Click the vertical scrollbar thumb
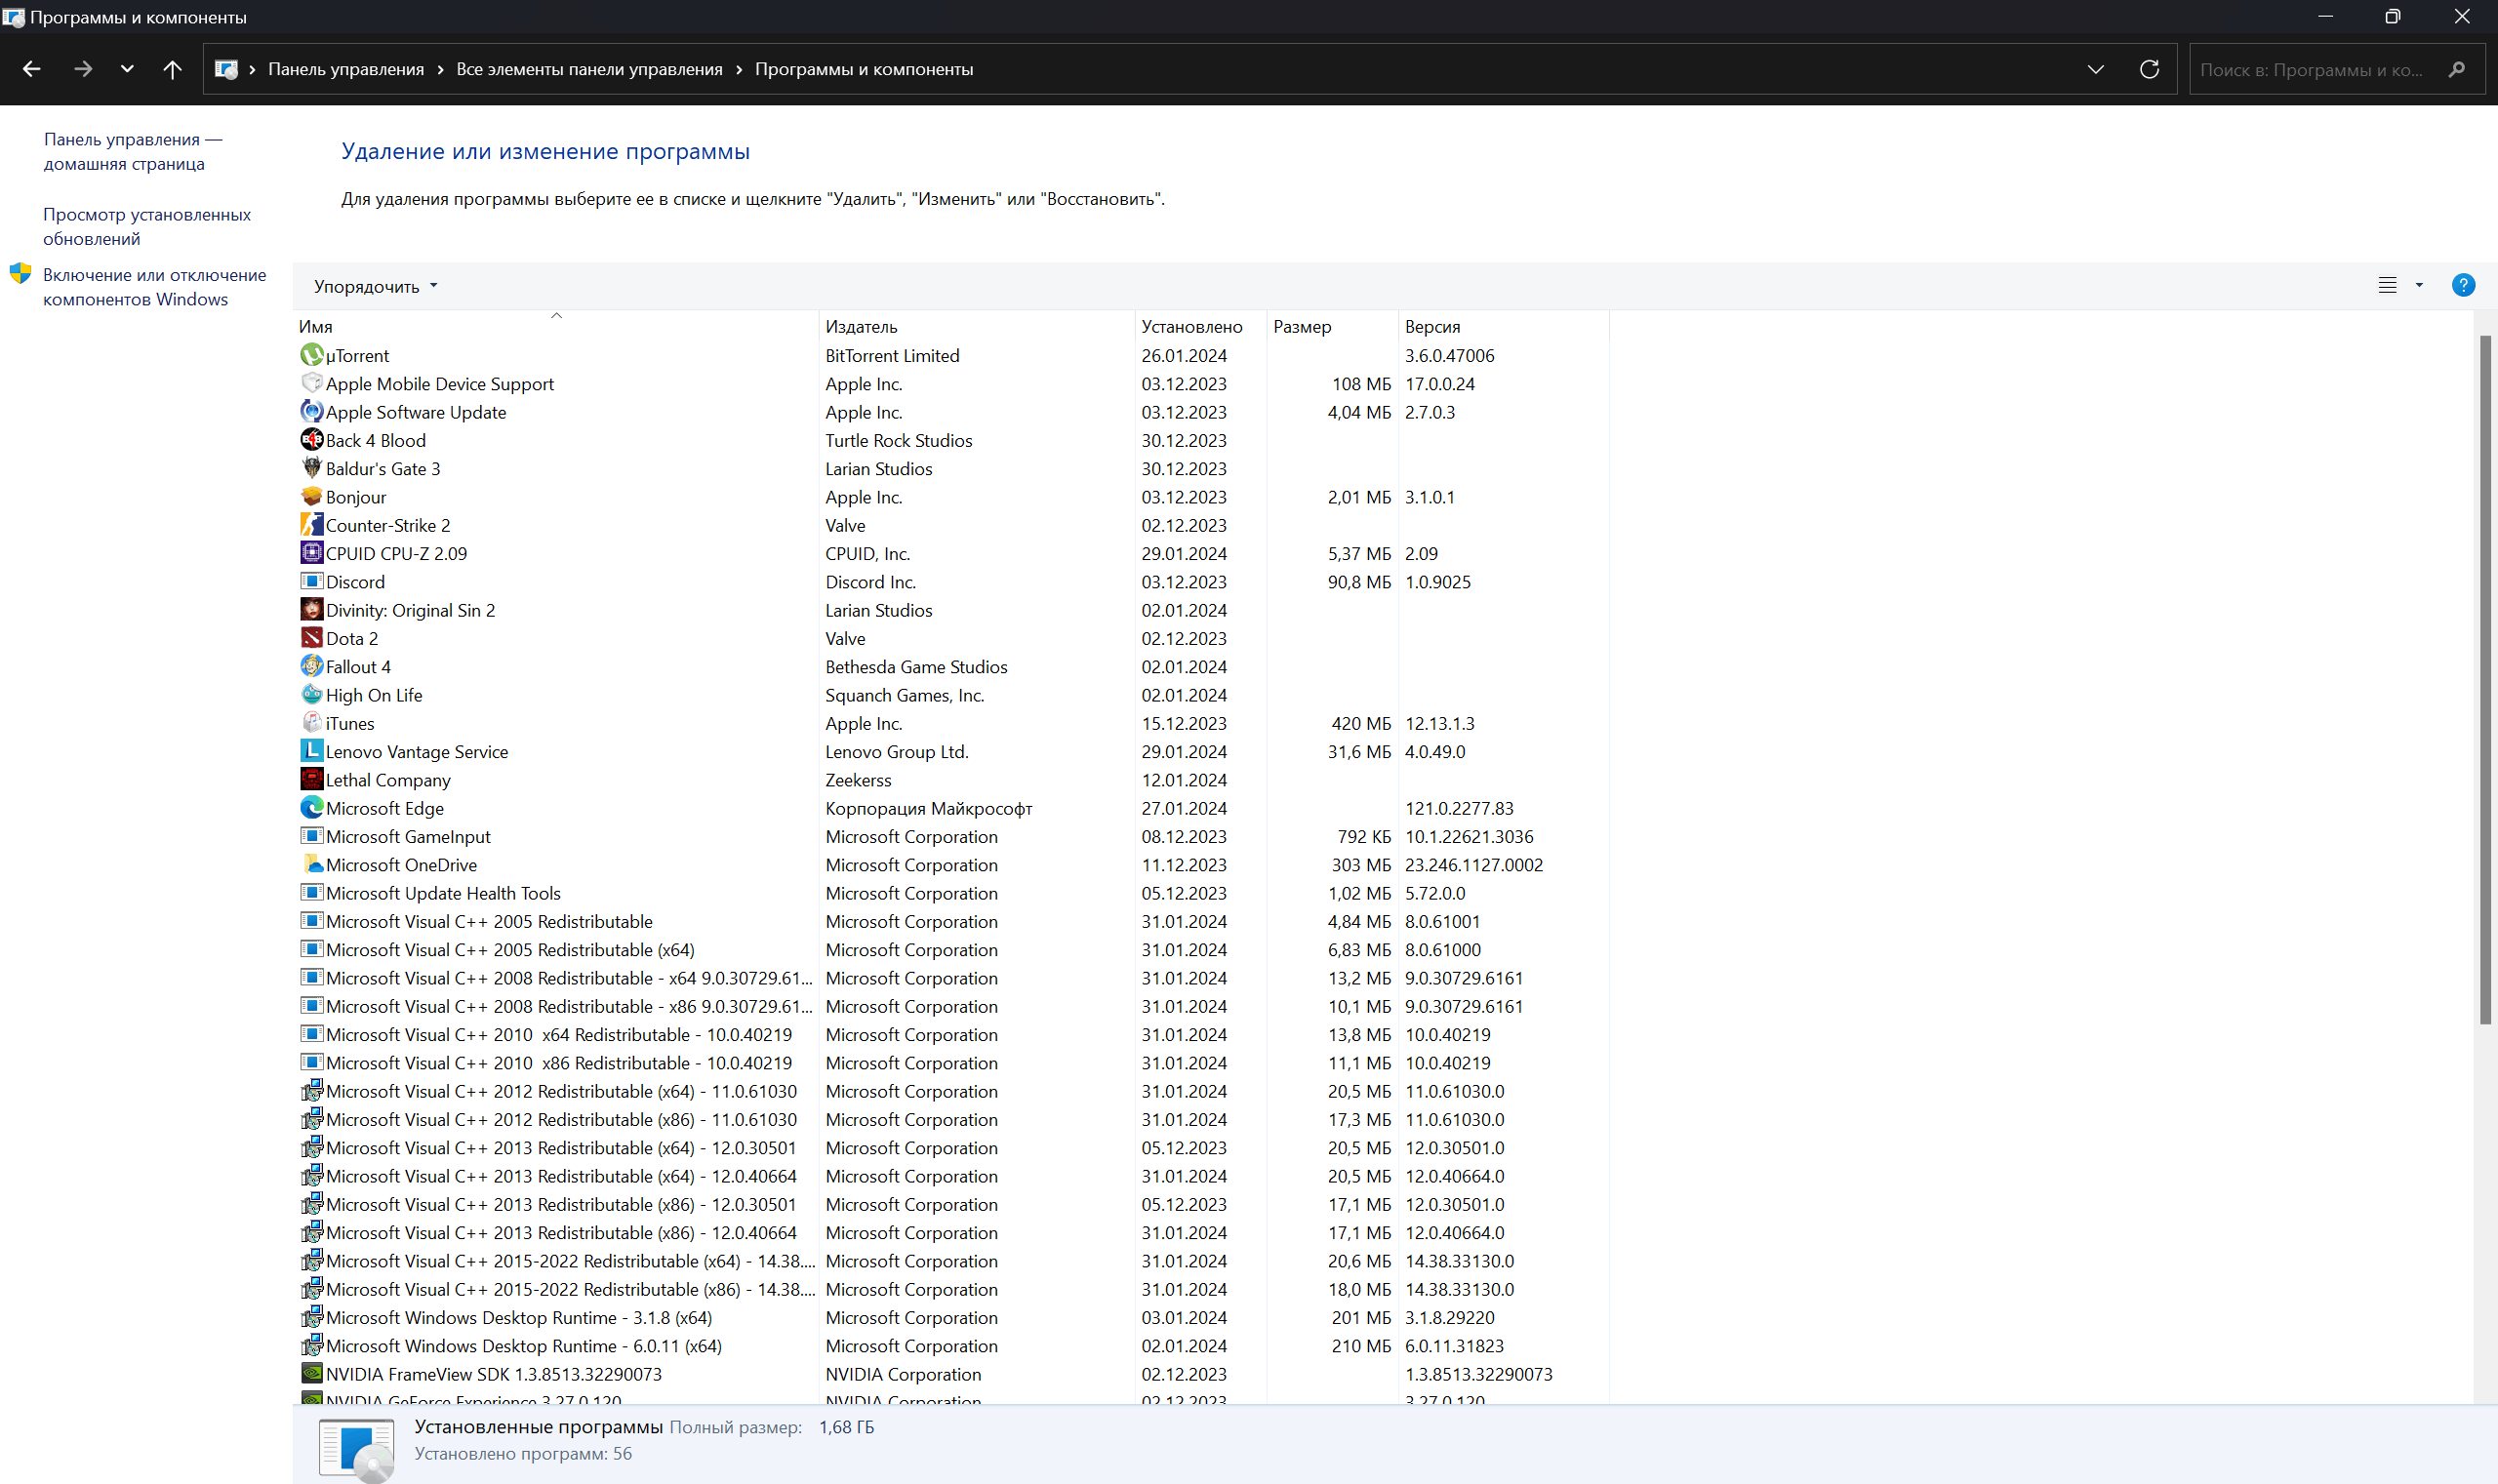 pyautogui.click(x=2485, y=680)
